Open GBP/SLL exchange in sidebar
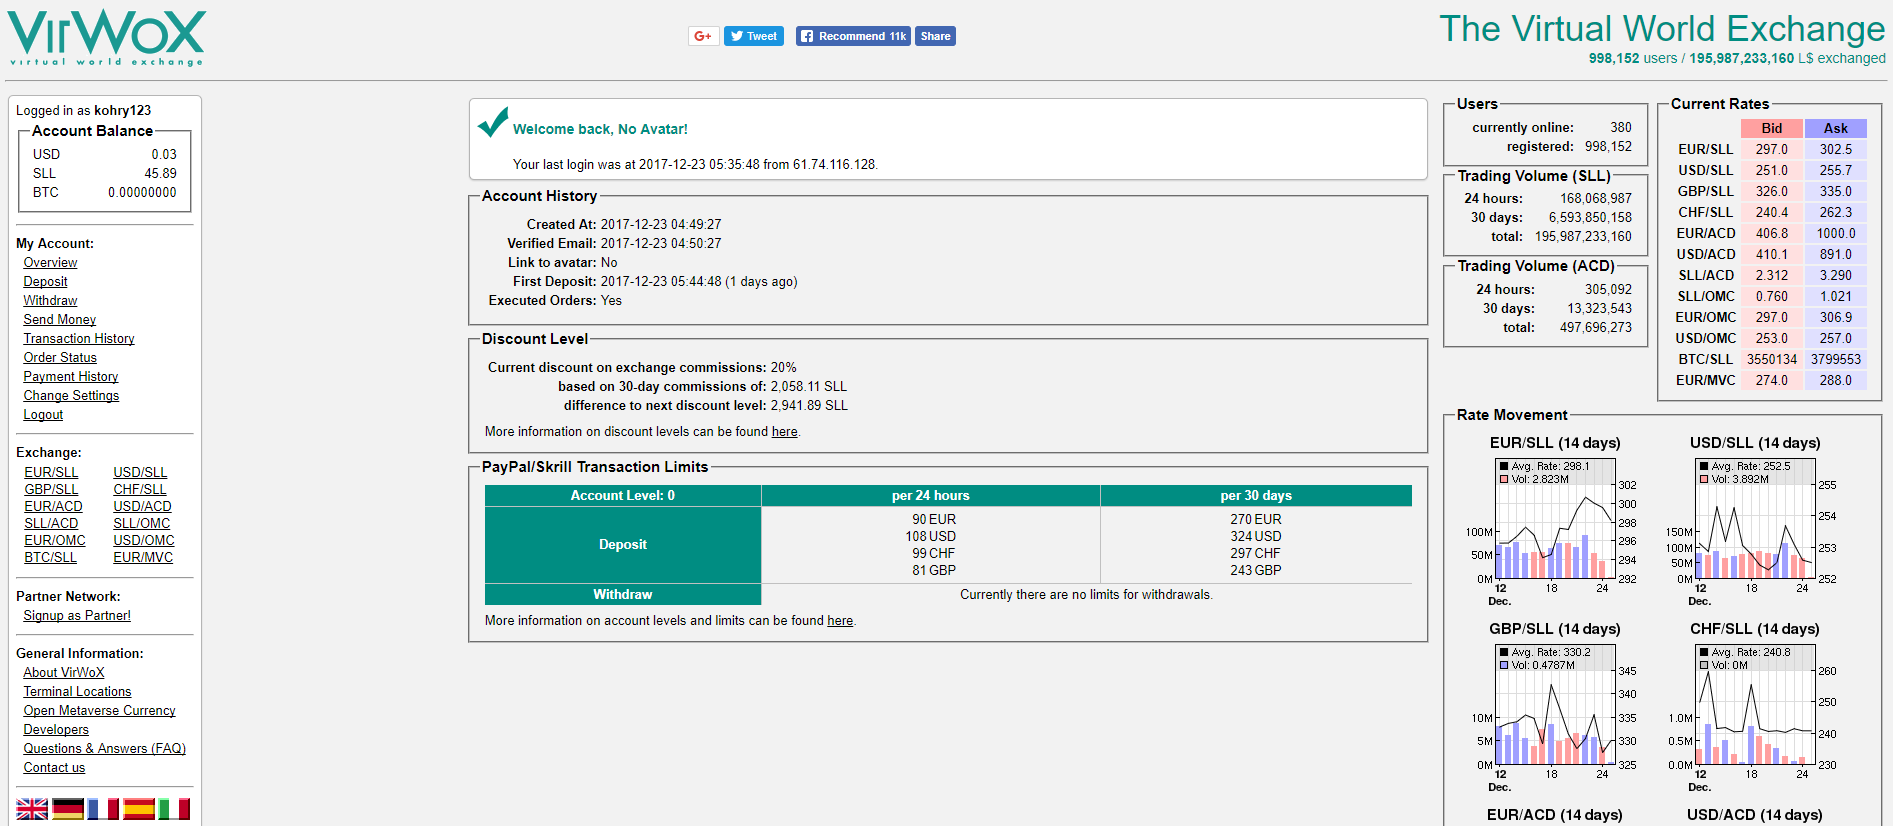This screenshot has width=1893, height=826. pyautogui.click(x=51, y=490)
